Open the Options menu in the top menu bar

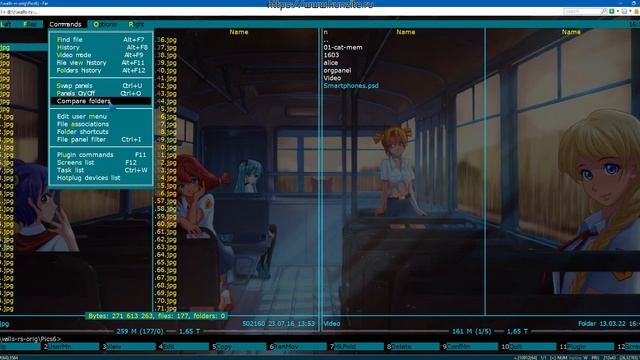pos(105,24)
